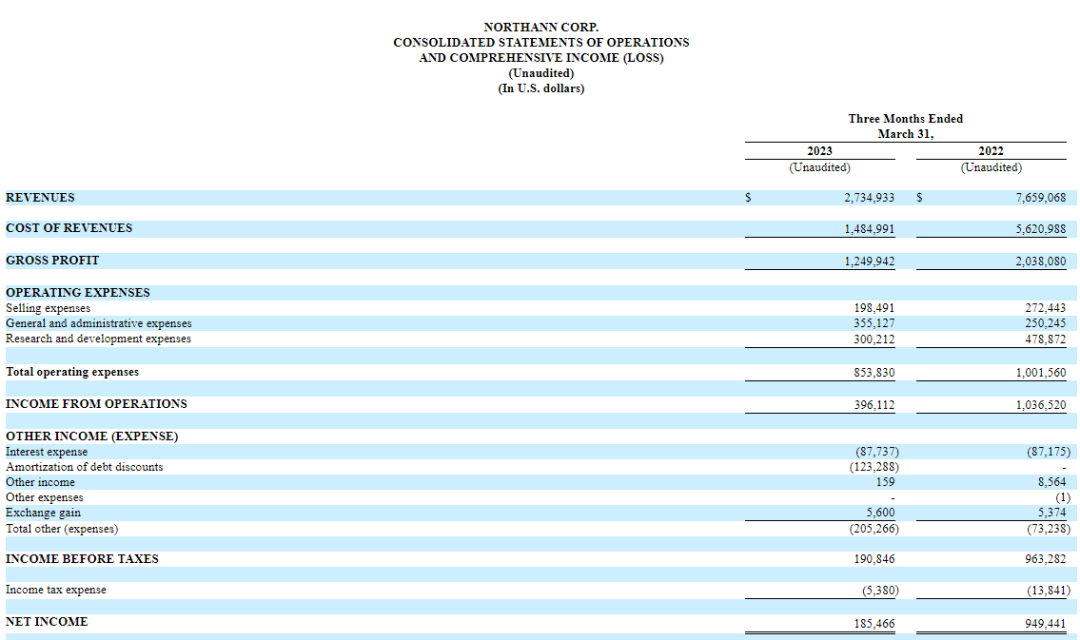
Task: Click the Selling expenses row label
Action: pyautogui.click(x=48, y=308)
